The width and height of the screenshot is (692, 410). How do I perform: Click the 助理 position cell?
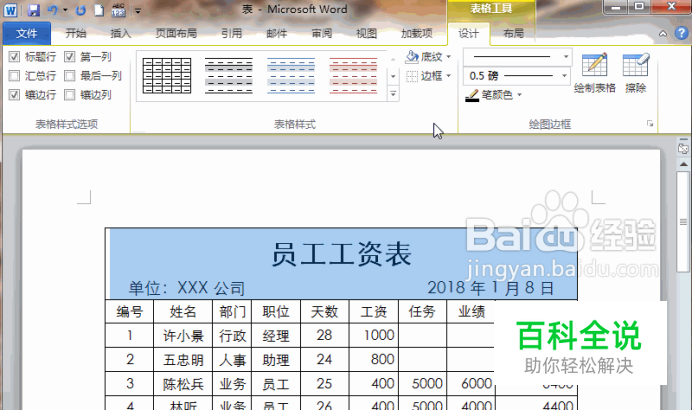point(276,360)
